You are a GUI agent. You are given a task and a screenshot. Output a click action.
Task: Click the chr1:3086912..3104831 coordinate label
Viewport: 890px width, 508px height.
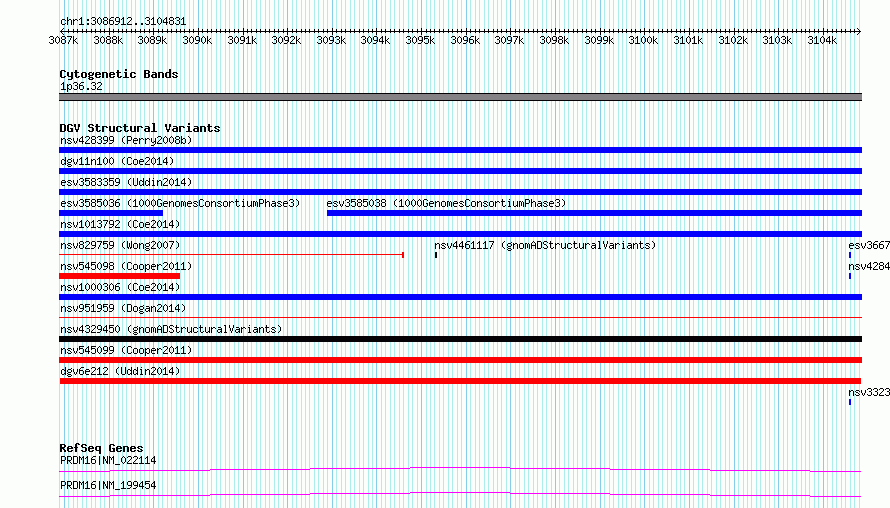point(123,21)
